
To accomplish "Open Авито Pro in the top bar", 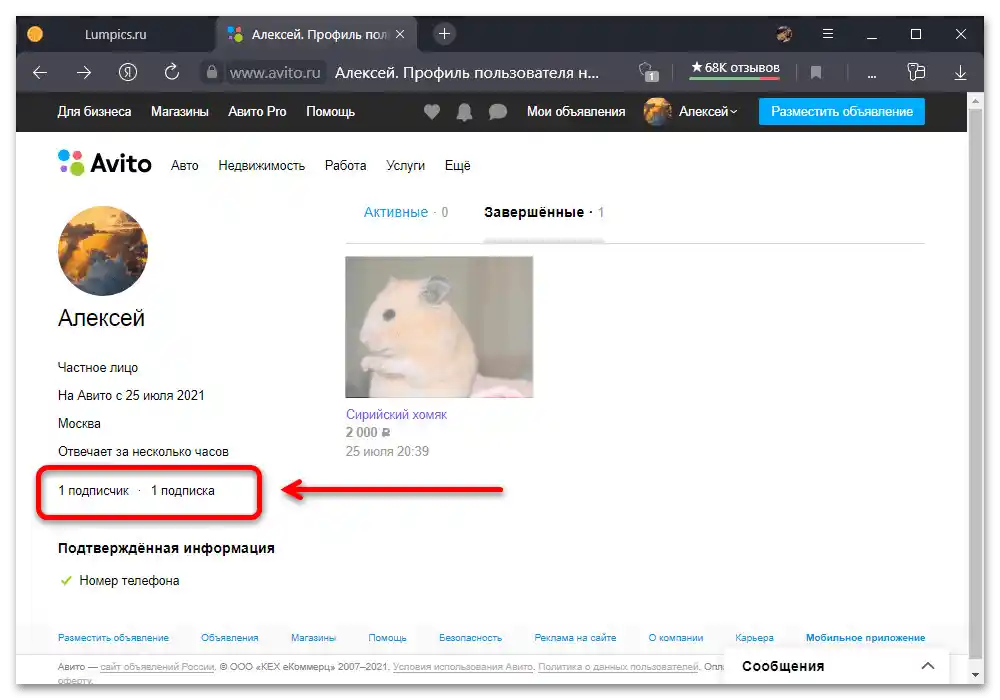I will [x=257, y=112].
